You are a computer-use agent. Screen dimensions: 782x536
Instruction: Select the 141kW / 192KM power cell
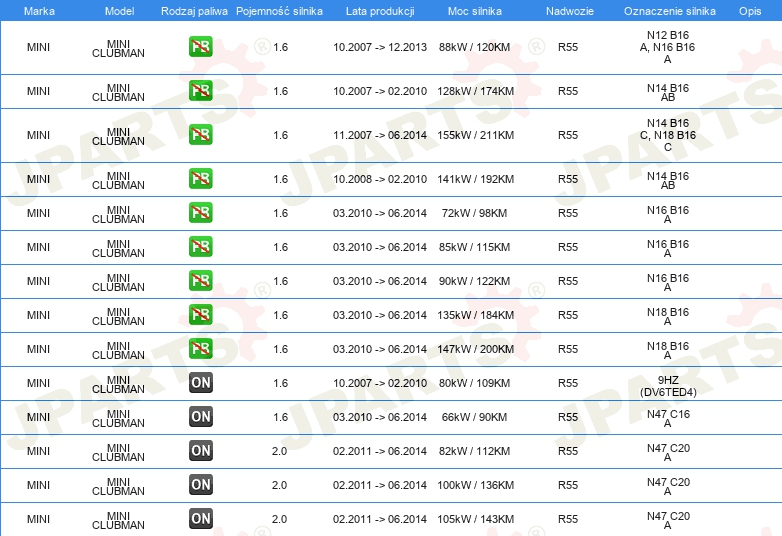tap(475, 179)
